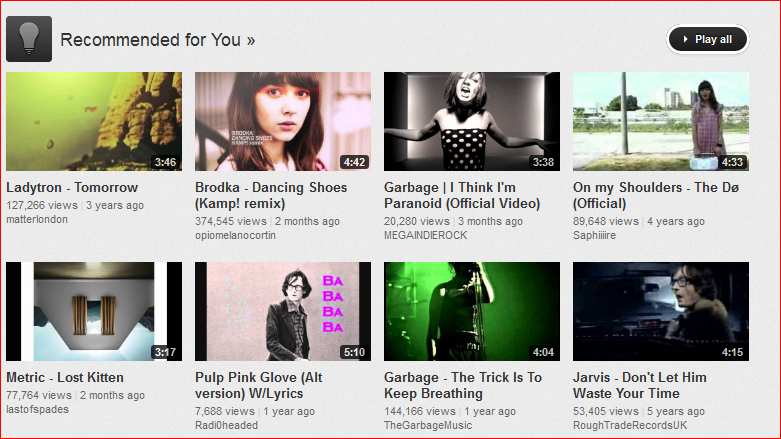
Task: Visit the matterlondon channel link
Action: (x=37, y=219)
